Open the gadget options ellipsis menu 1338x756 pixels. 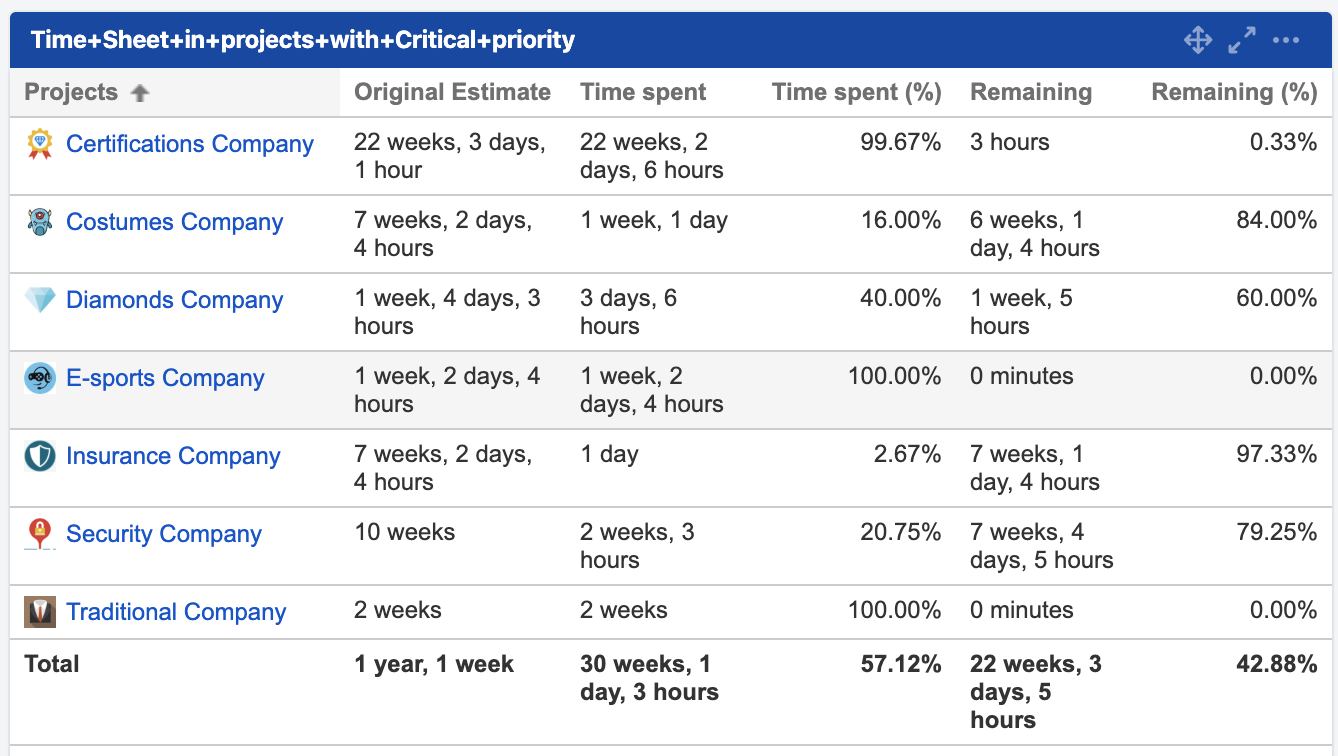click(1286, 40)
